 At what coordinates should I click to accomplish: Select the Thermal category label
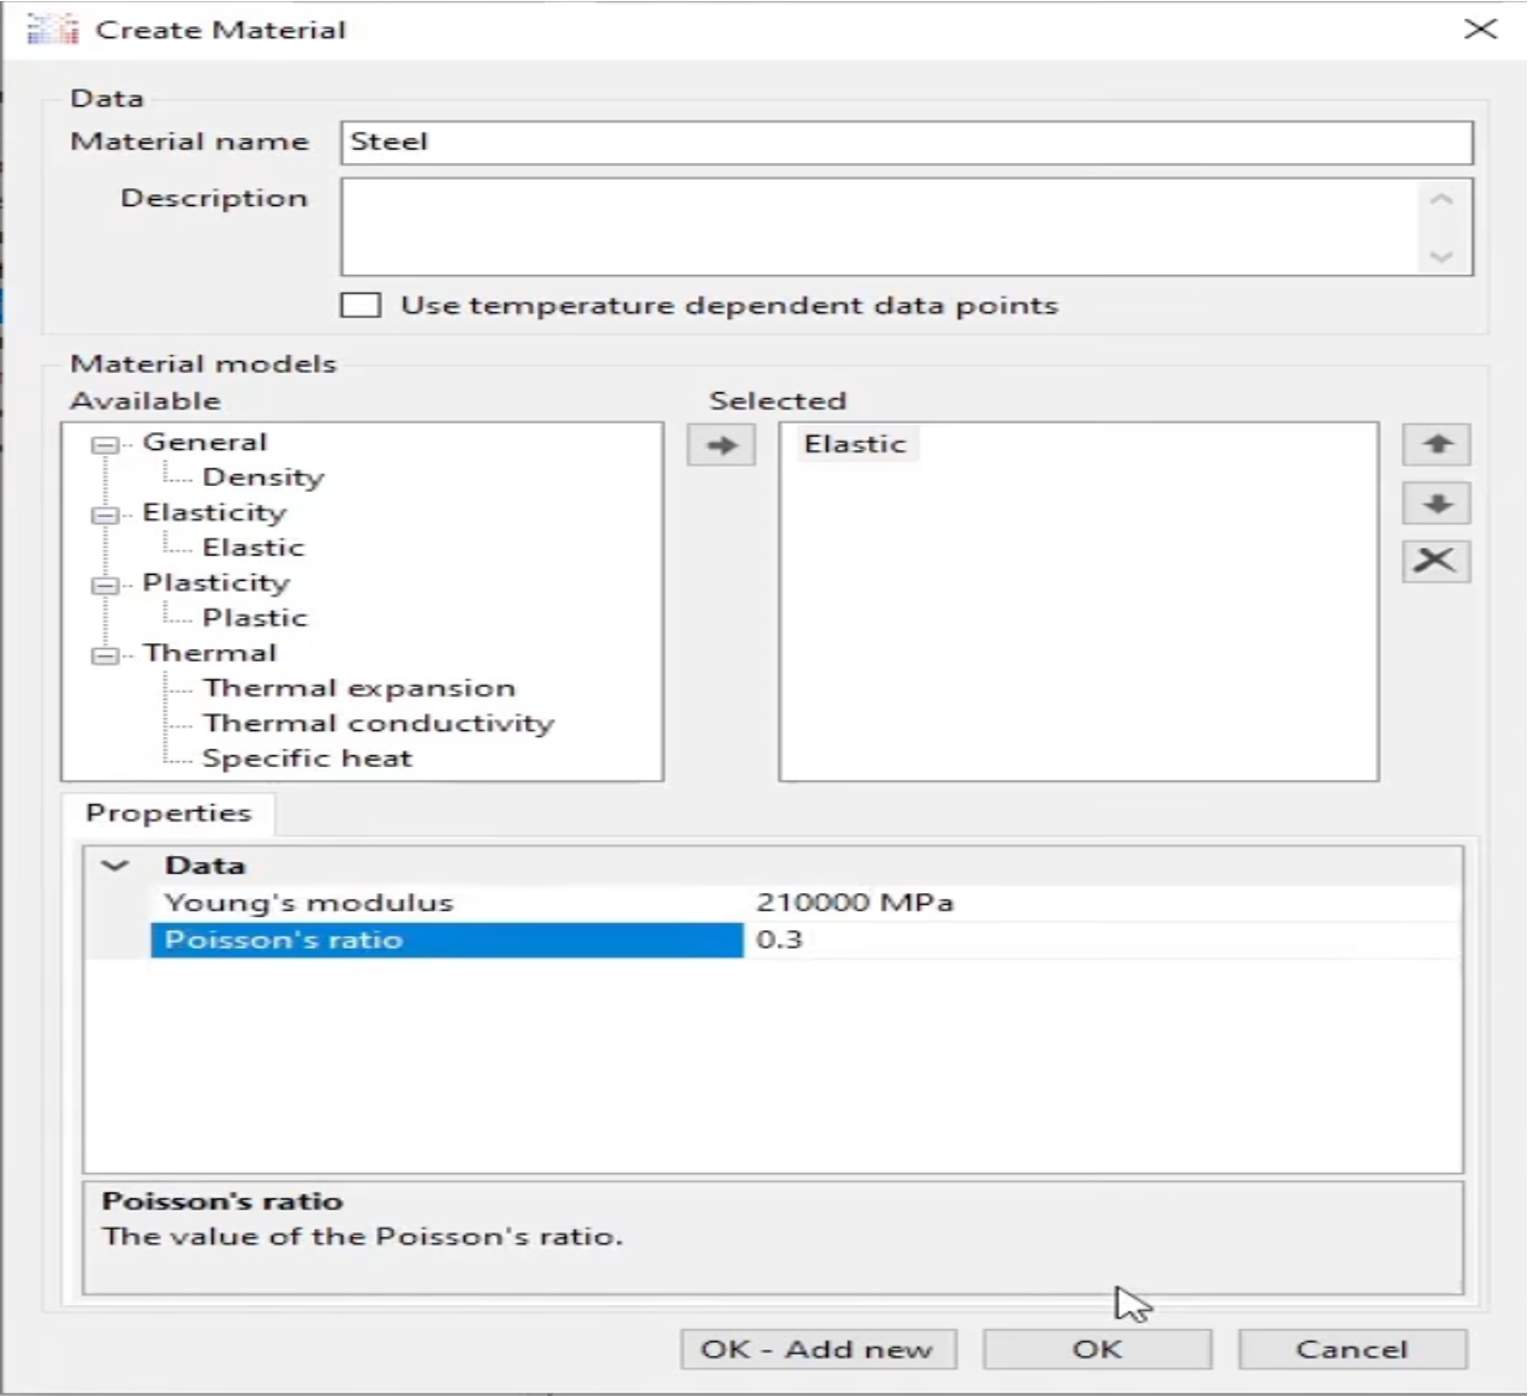point(209,653)
